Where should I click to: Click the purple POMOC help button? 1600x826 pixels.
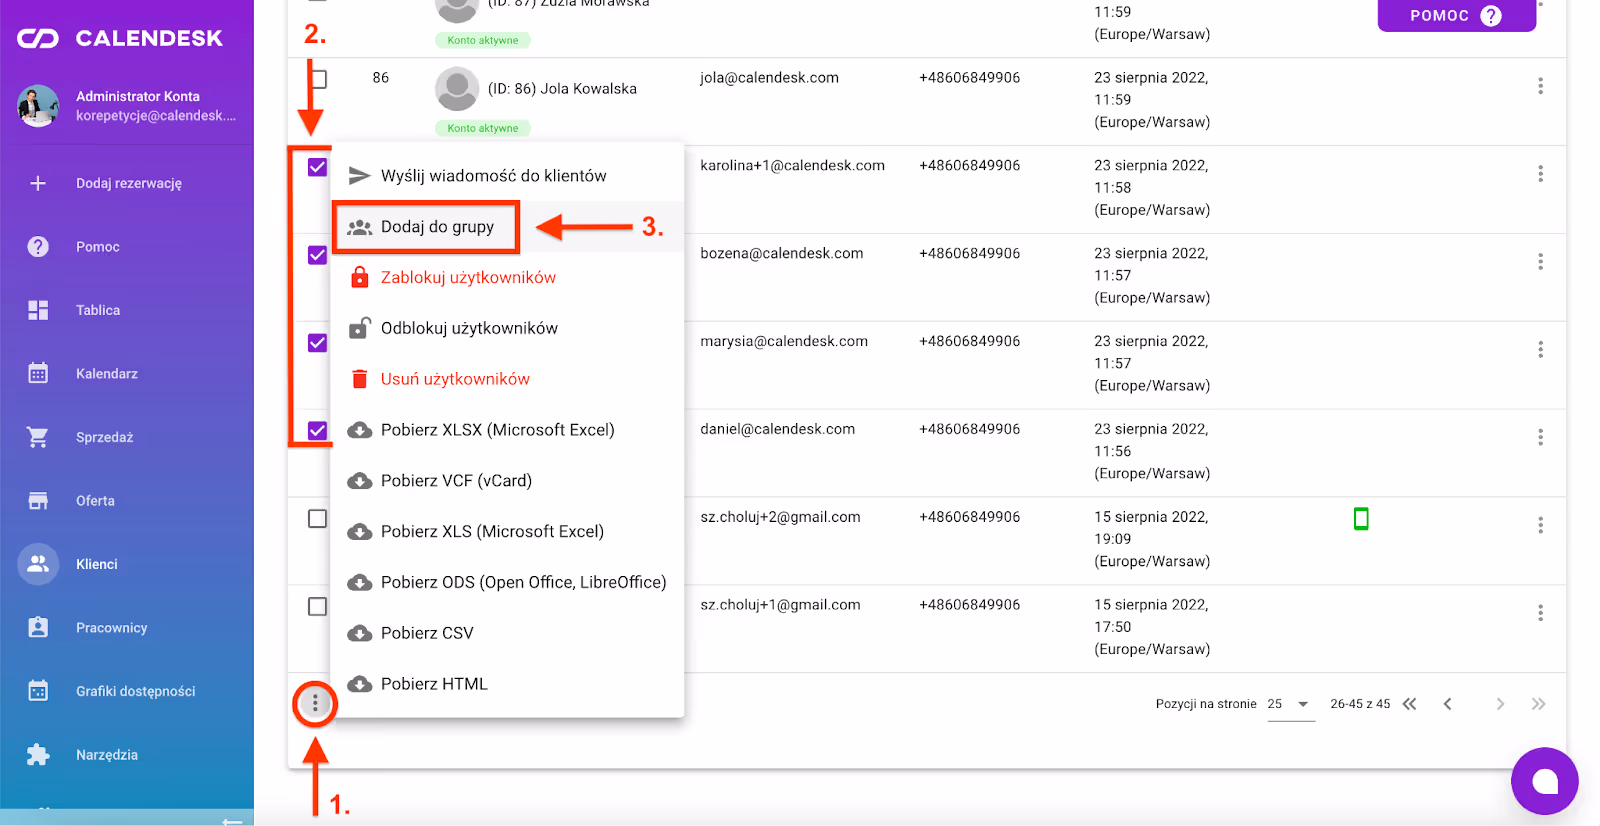[x=1455, y=16]
